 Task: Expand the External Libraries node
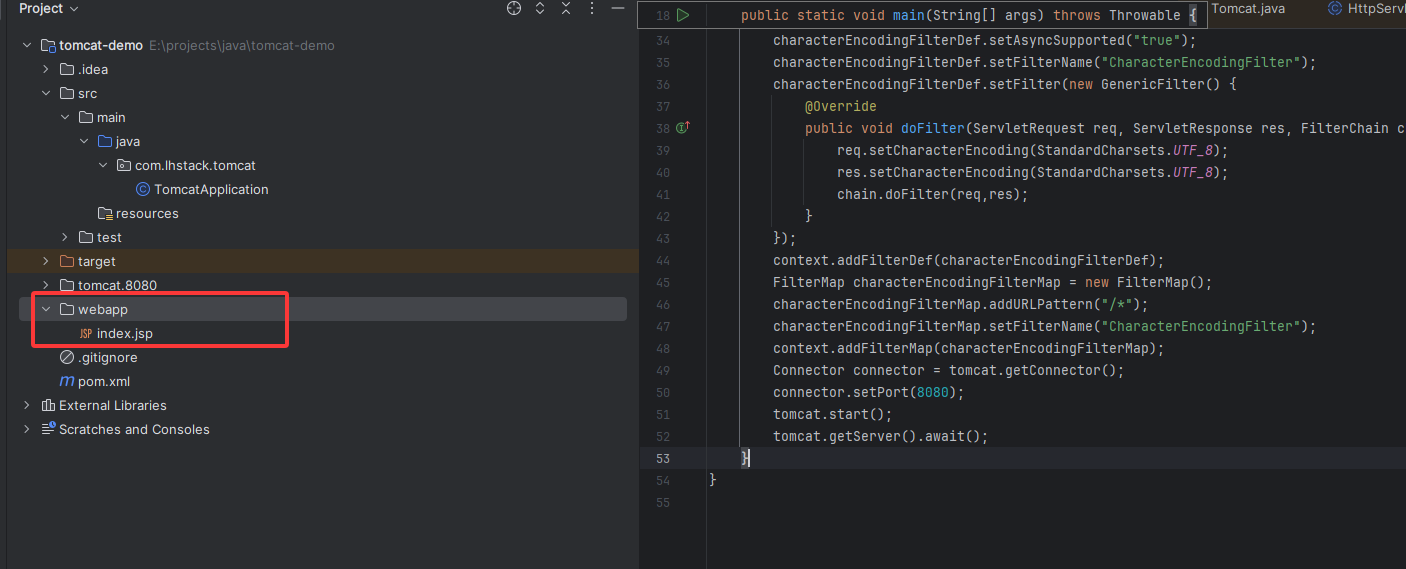[27, 406]
